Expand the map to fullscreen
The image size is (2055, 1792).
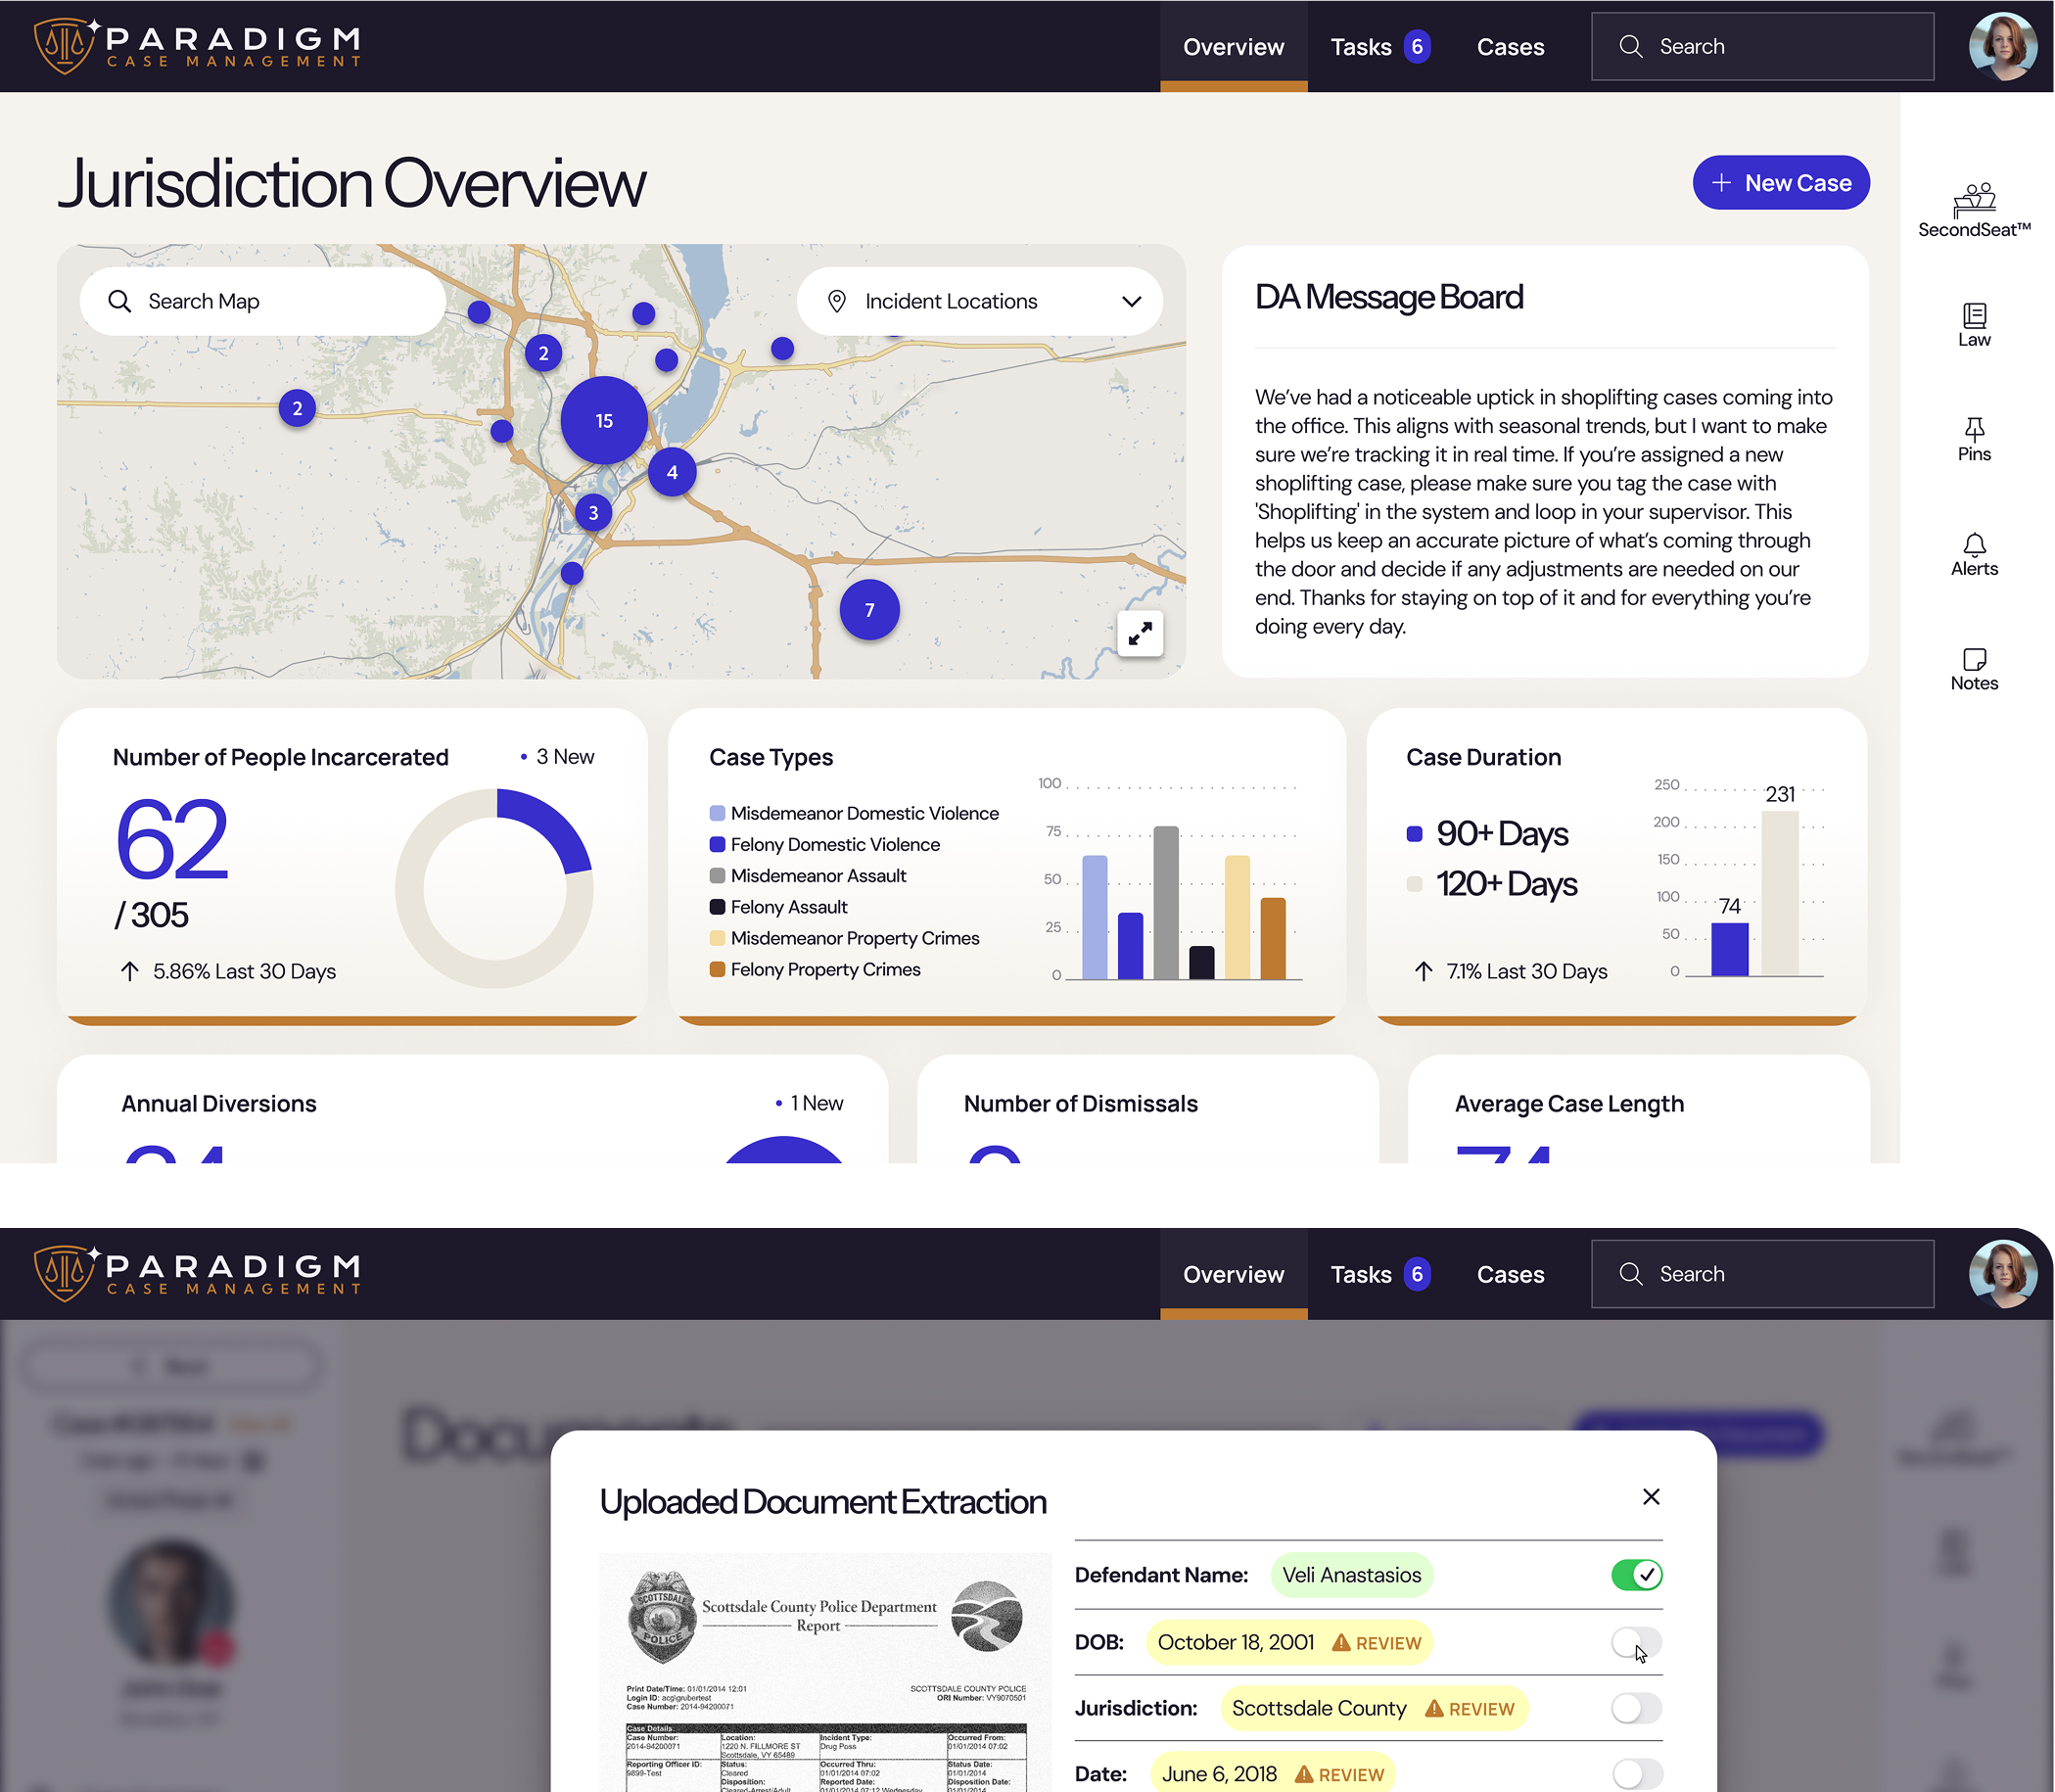[x=1139, y=633]
